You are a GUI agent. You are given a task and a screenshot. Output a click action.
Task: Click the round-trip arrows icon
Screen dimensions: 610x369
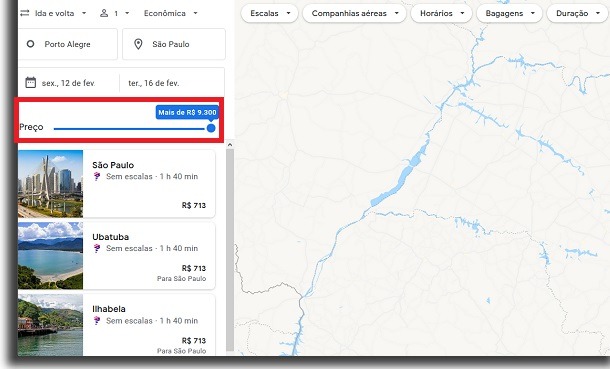point(25,13)
